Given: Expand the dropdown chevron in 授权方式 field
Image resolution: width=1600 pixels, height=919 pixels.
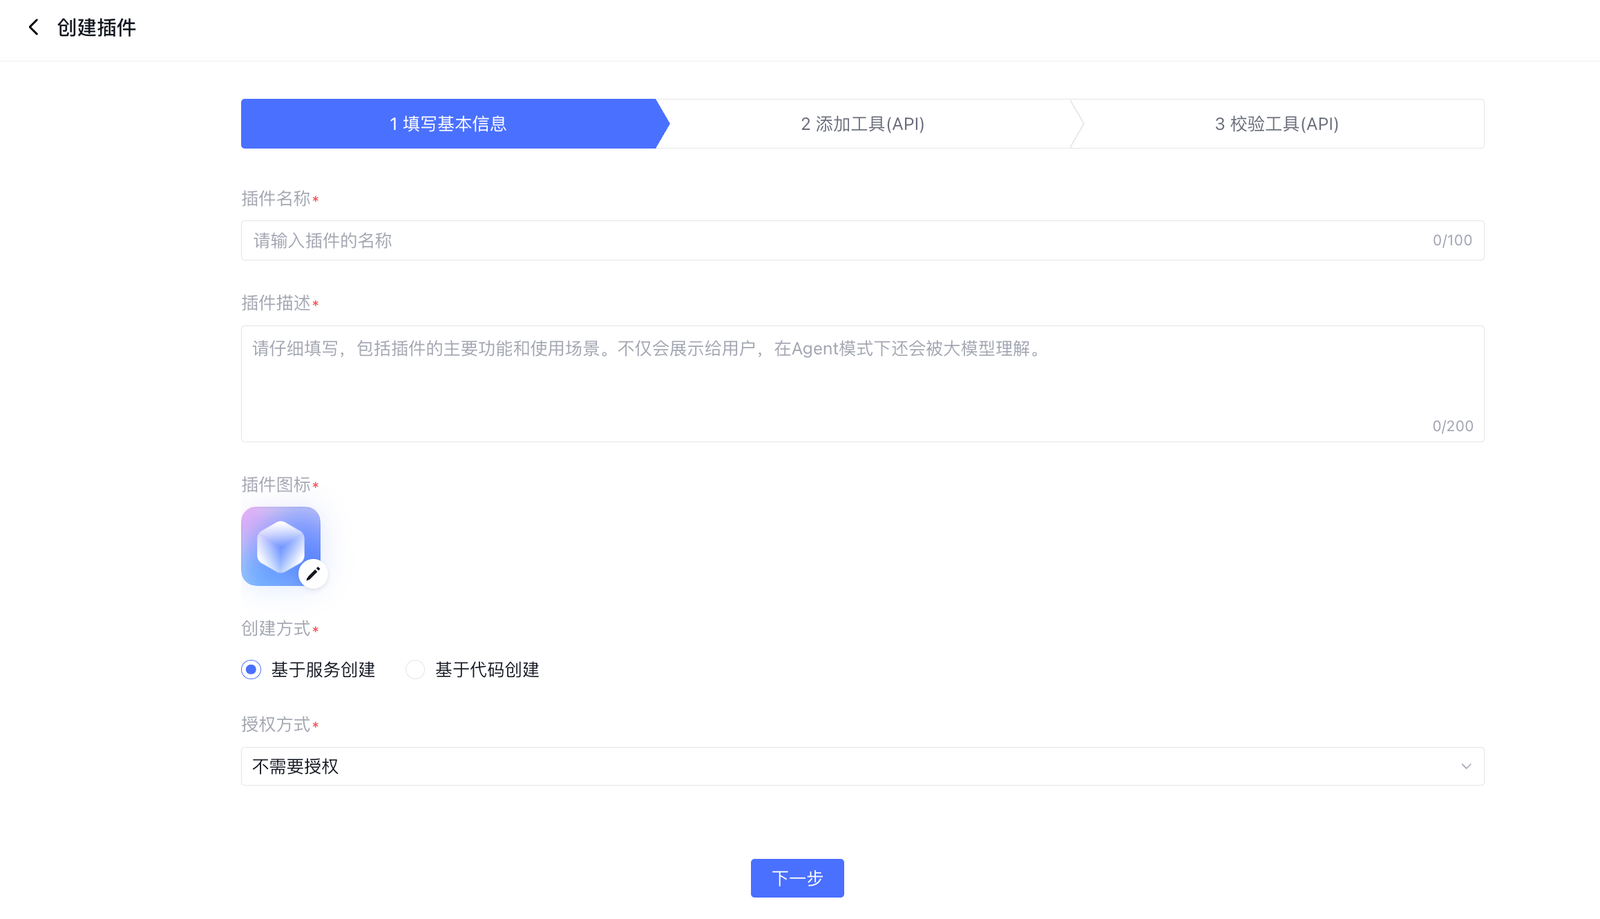Looking at the screenshot, I should (1466, 767).
